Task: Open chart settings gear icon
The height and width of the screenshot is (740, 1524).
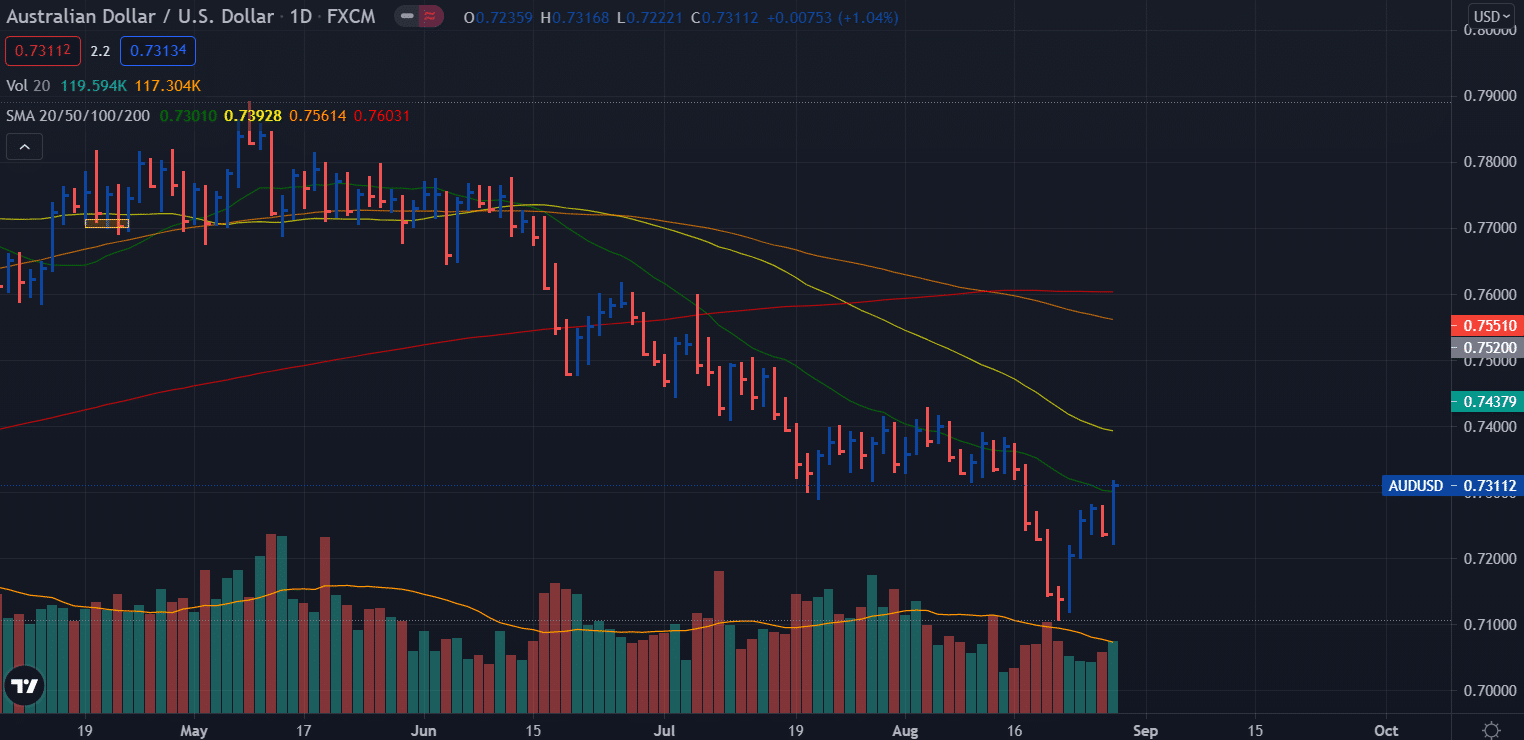Action: tap(1491, 729)
